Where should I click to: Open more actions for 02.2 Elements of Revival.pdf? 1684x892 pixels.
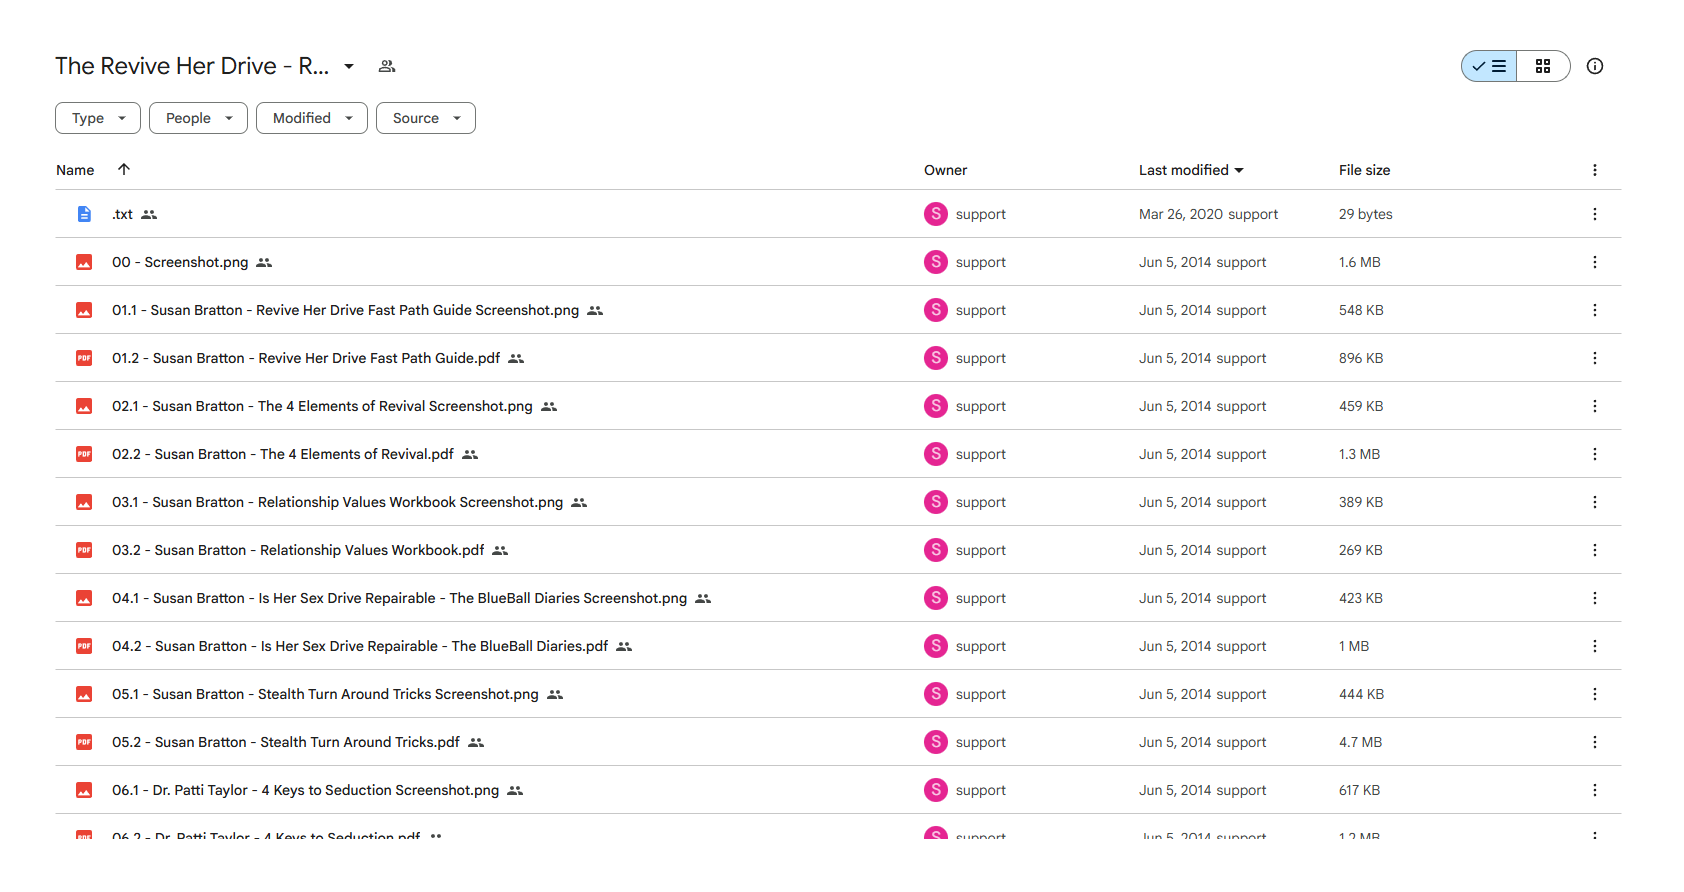click(x=1595, y=454)
